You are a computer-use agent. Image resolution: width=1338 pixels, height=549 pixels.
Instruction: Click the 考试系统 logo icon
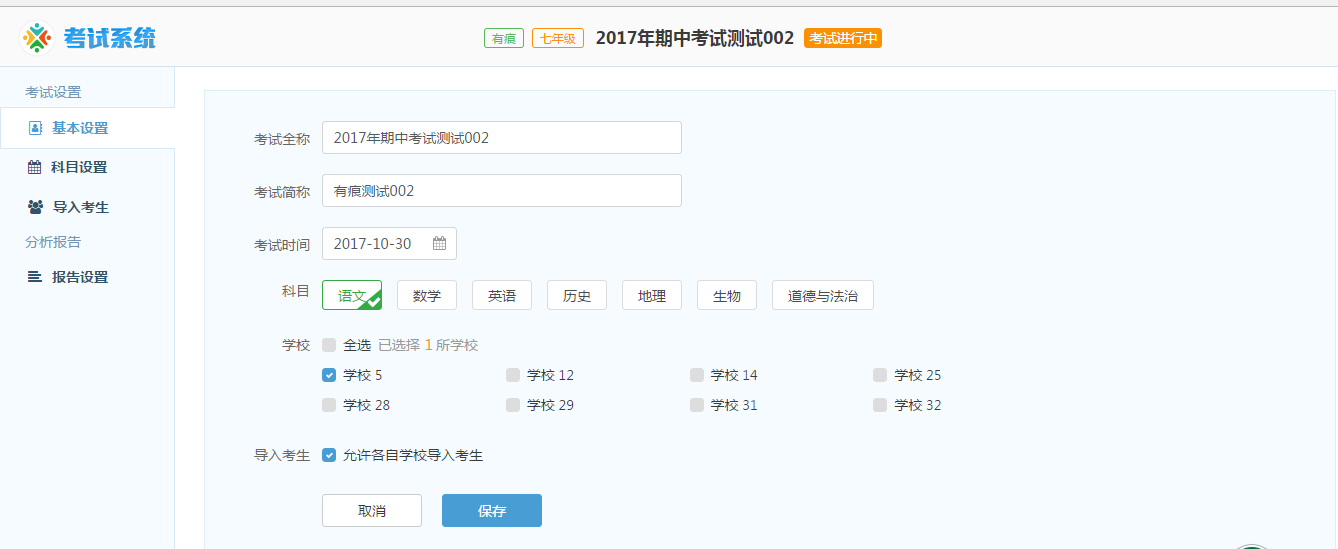(37, 38)
